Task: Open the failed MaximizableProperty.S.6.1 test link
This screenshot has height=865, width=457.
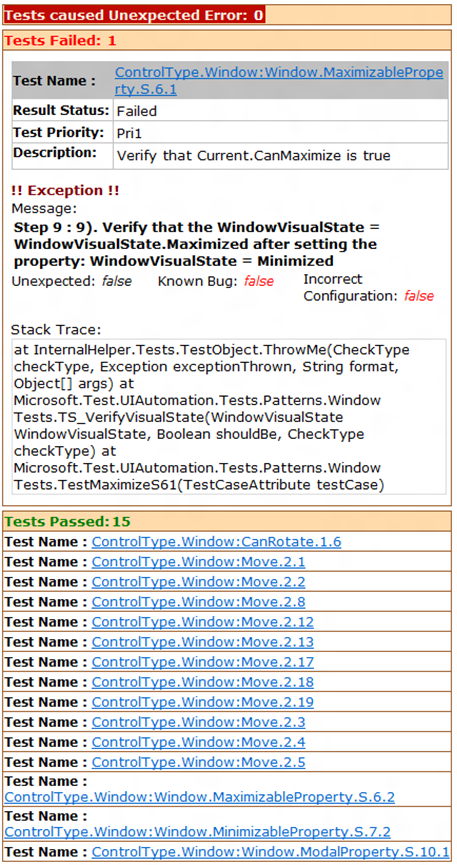Action: [279, 81]
